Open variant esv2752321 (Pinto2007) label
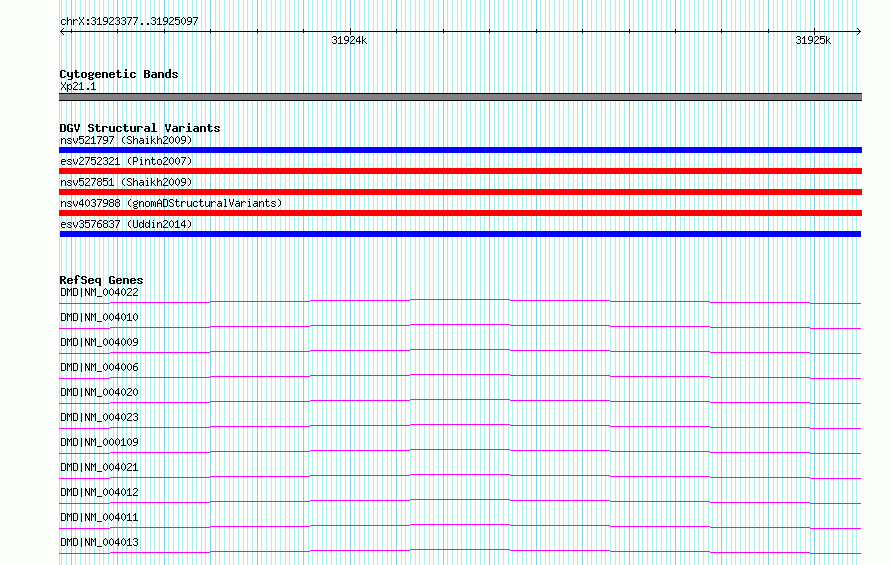890x565 pixels. [126, 161]
